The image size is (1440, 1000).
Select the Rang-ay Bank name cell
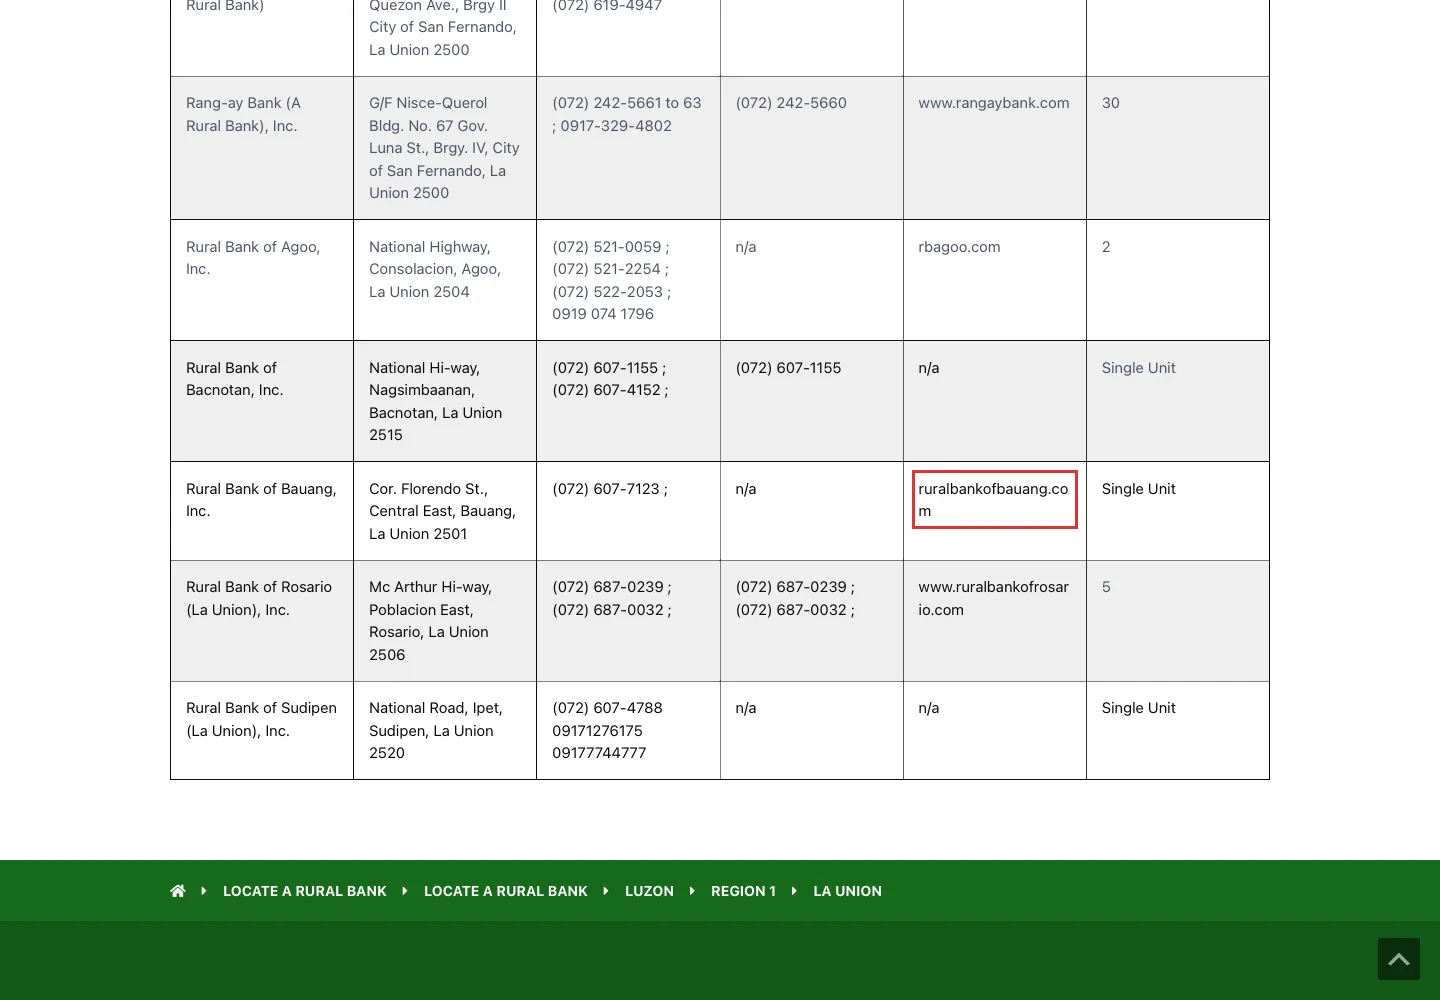262,148
